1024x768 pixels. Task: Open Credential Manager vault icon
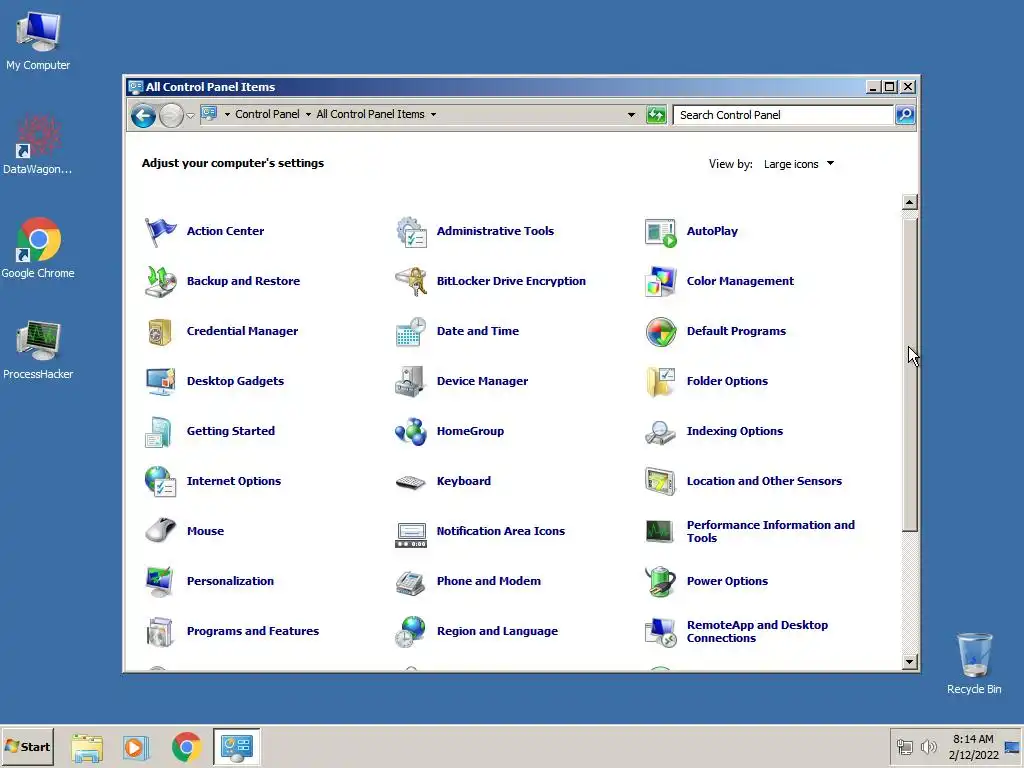coord(160,332)
